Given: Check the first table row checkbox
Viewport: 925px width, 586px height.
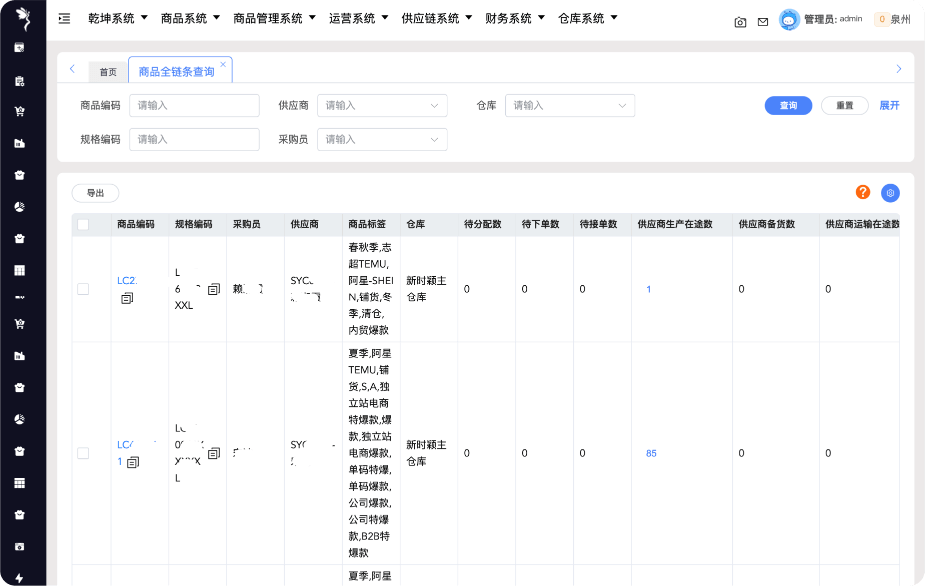Looking at the screenshot, I should (x=83, y=289).
